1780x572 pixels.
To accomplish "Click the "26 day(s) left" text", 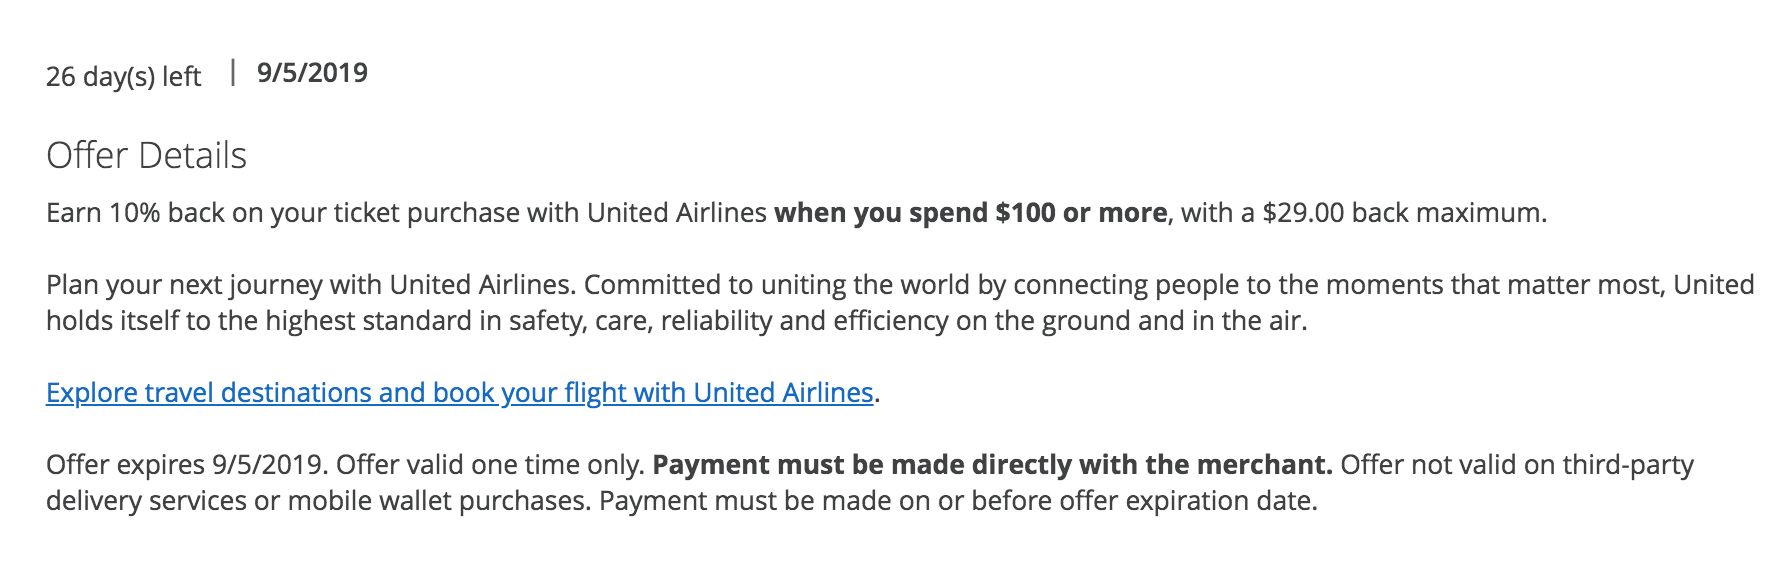I will point(123,76).
